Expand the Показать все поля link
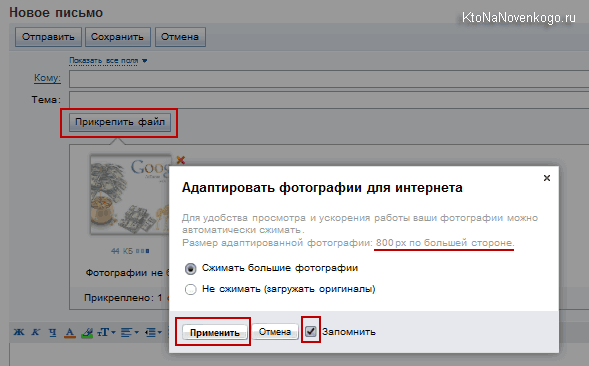 (x=108, y=60)
